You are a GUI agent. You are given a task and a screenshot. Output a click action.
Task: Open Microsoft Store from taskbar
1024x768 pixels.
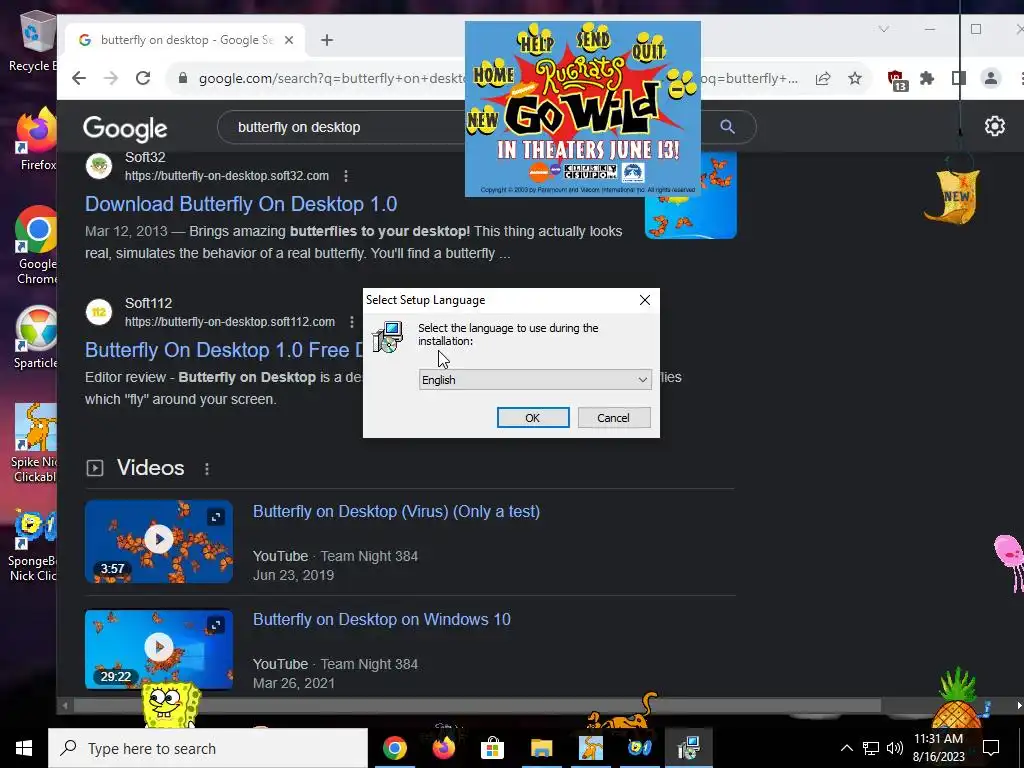pyautogui.click(x=492, y=748)
